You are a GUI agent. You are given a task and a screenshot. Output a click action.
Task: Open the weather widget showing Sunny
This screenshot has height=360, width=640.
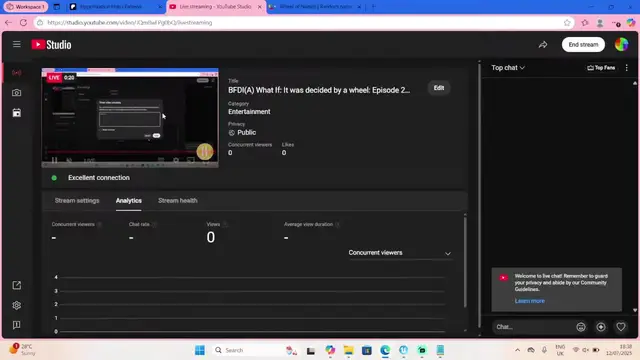[x=21, y=350]
